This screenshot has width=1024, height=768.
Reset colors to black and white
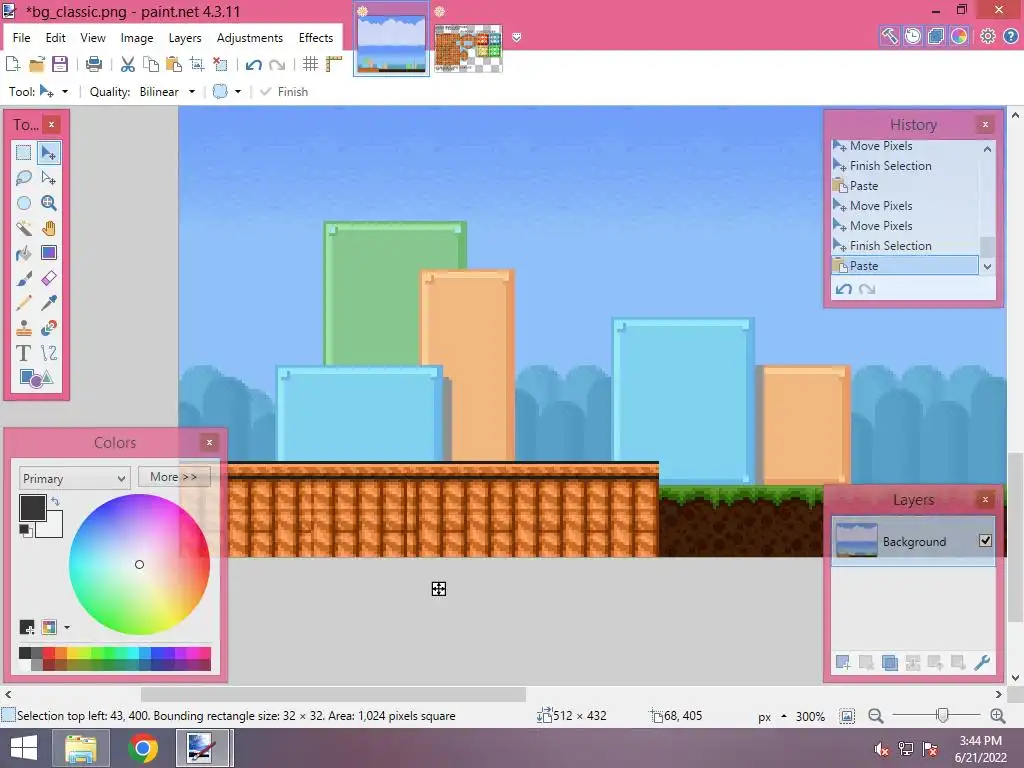point(25,530)
